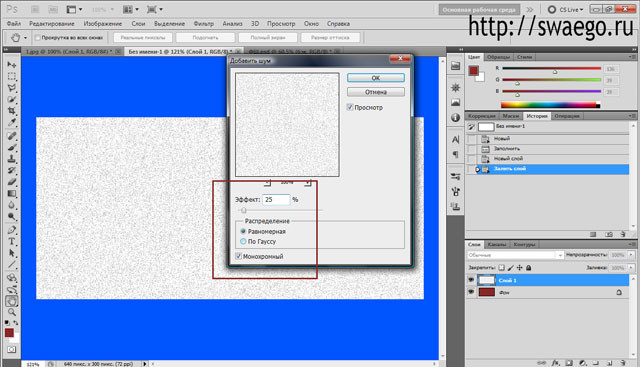The image size is (640, 367).
Task: Select the Move tool in toolbox
Action: pyautogui.click(x=12, y=65)
